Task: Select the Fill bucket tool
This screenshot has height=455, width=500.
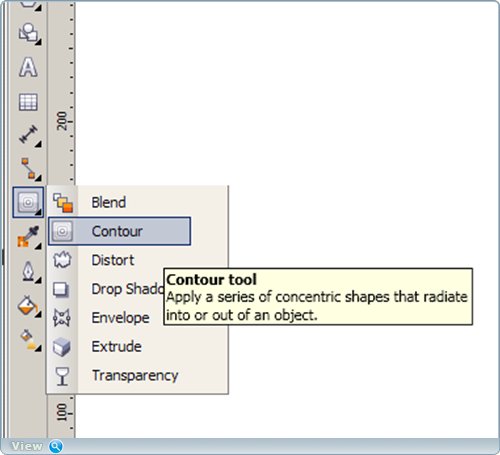Action: coord(27,305)
